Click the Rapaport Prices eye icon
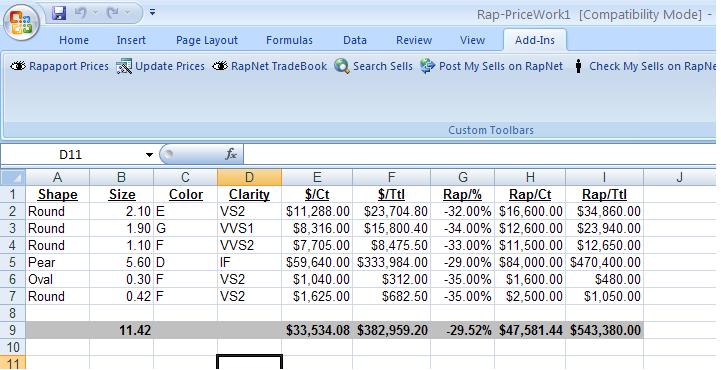The height and width of the screenshot is (370, 721). pos(18,66)
